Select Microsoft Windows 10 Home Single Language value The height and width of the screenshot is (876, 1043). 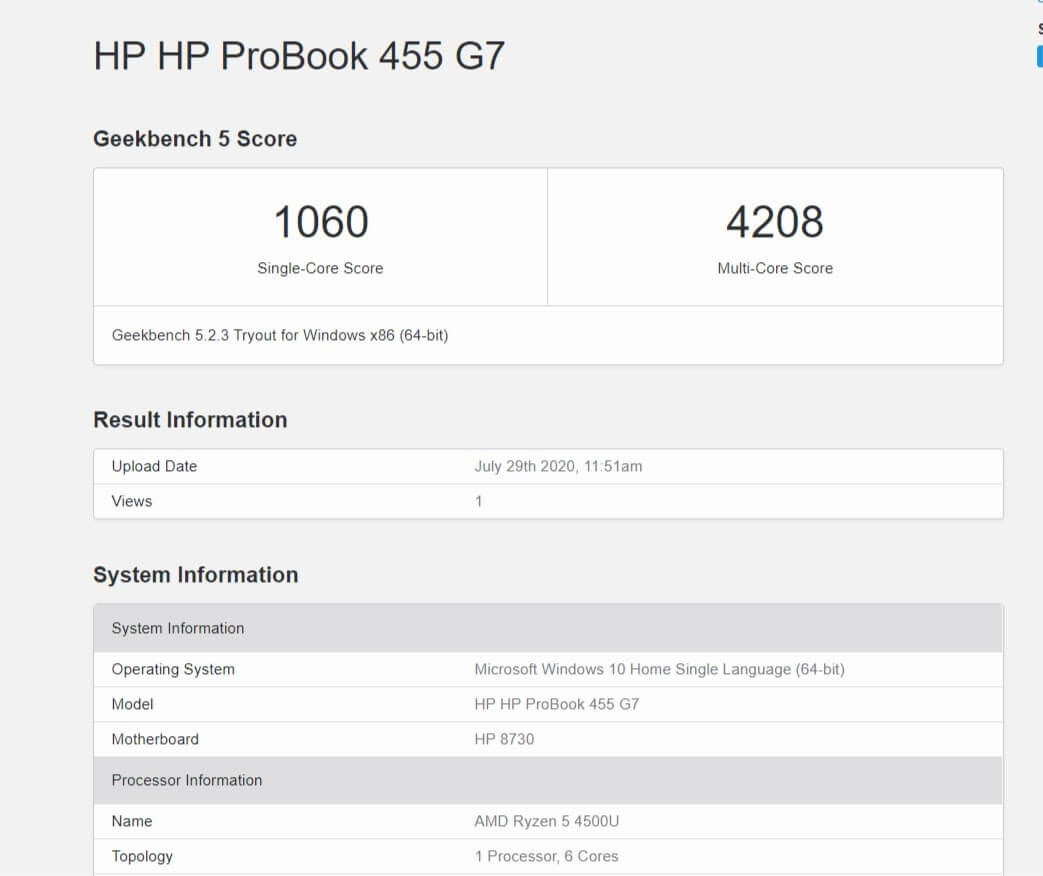click(x=659, y=669)
